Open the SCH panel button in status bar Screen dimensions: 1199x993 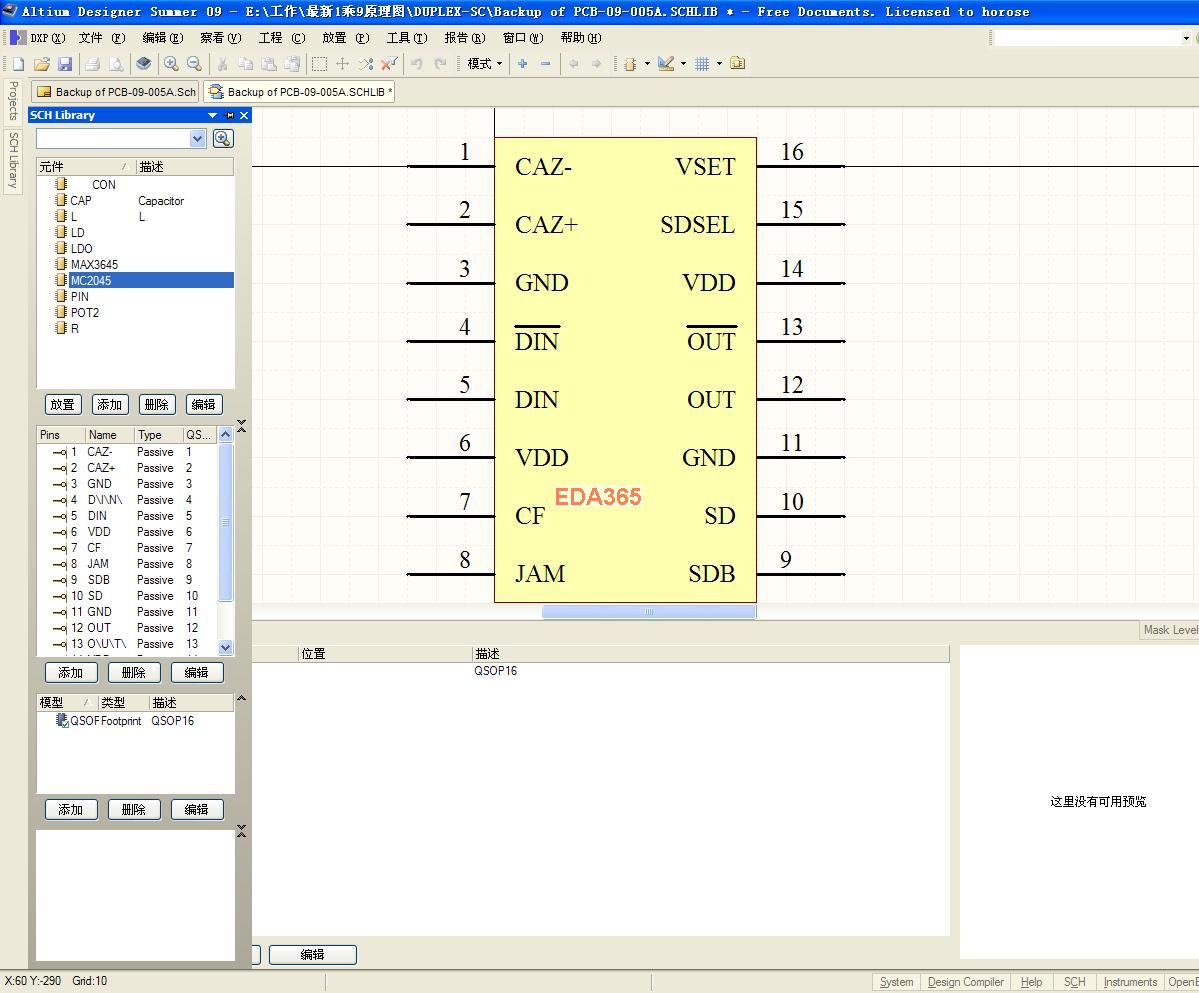coord(1074,982)
